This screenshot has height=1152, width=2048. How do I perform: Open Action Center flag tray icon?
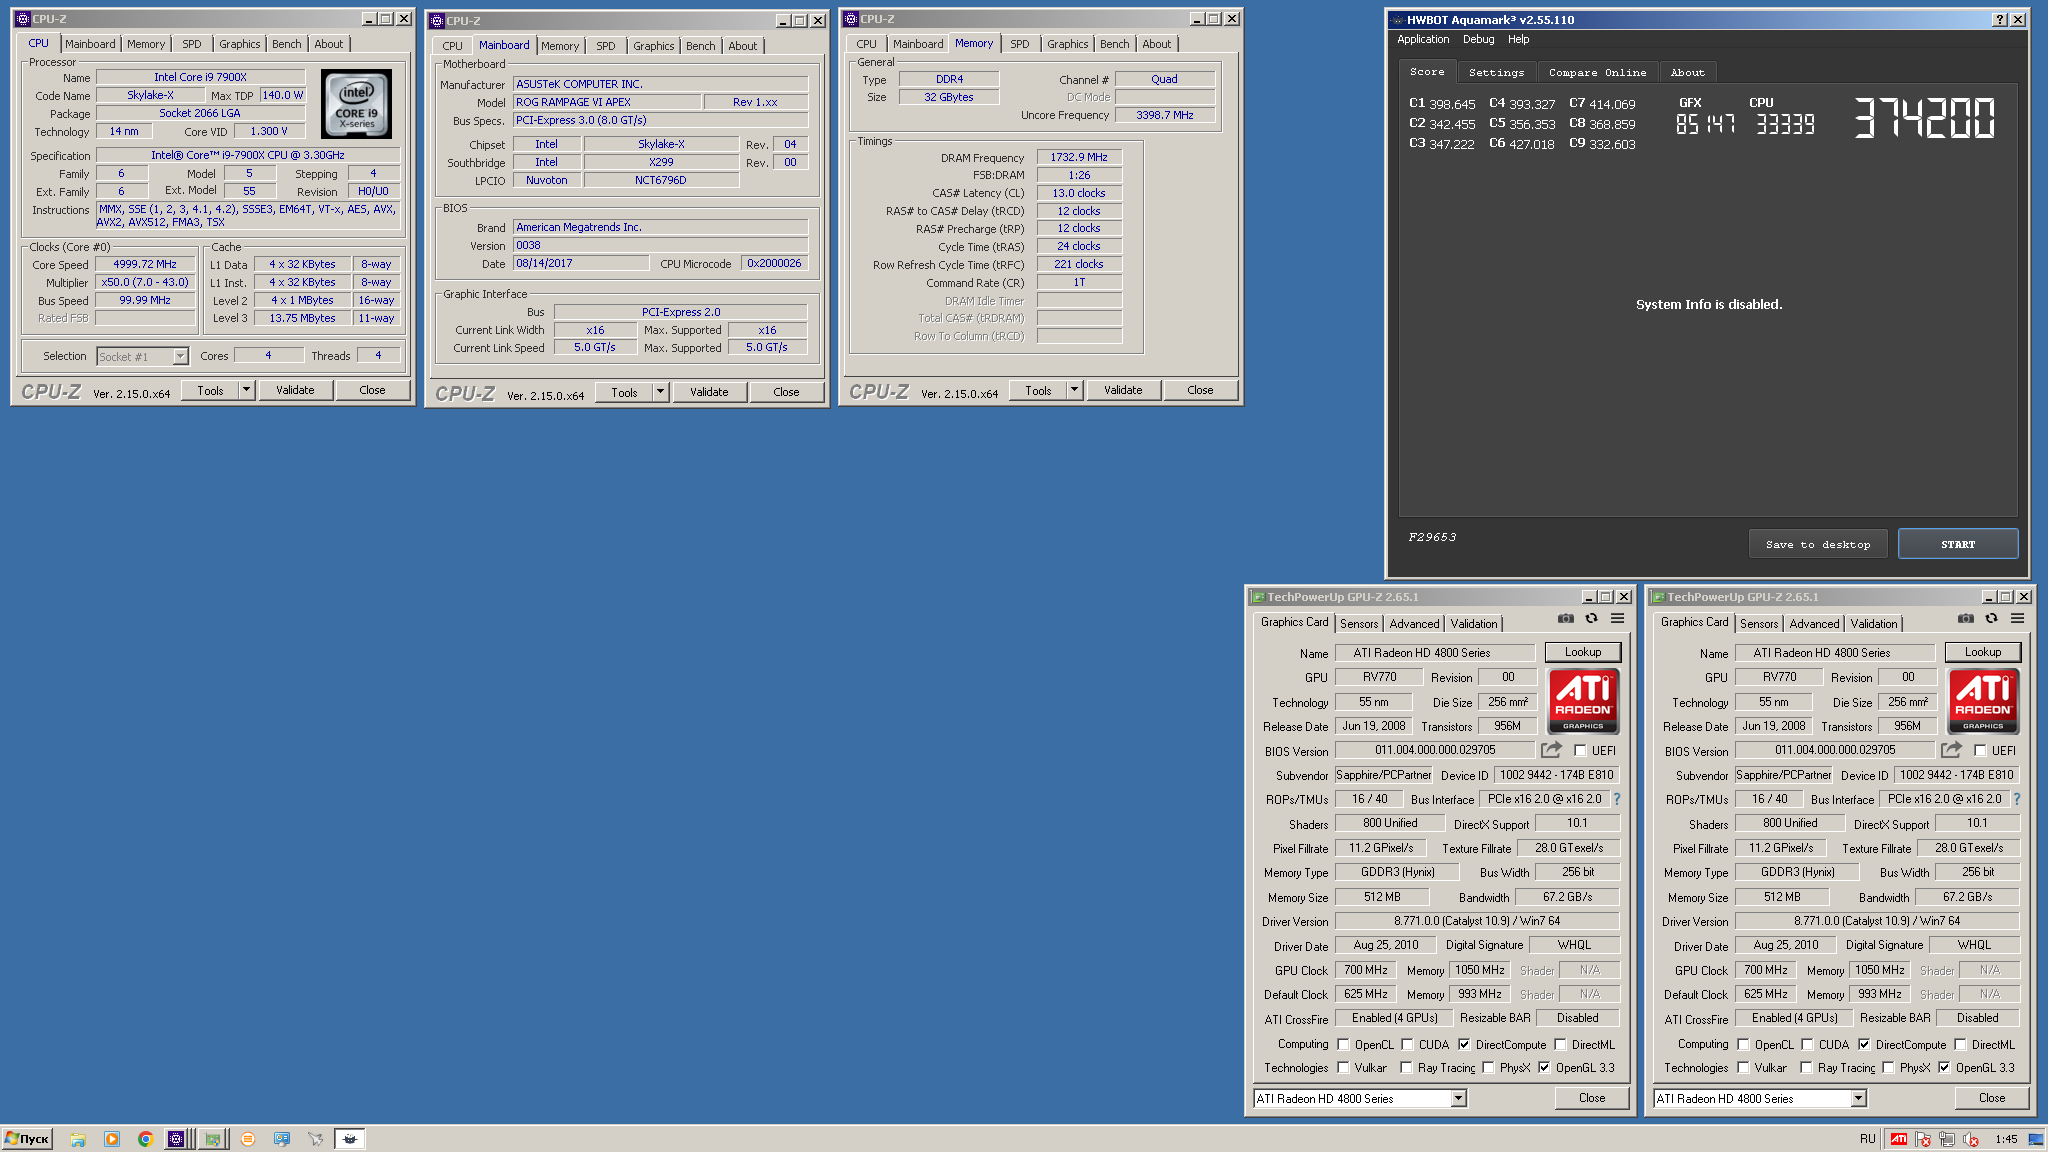[1923, 1139]
